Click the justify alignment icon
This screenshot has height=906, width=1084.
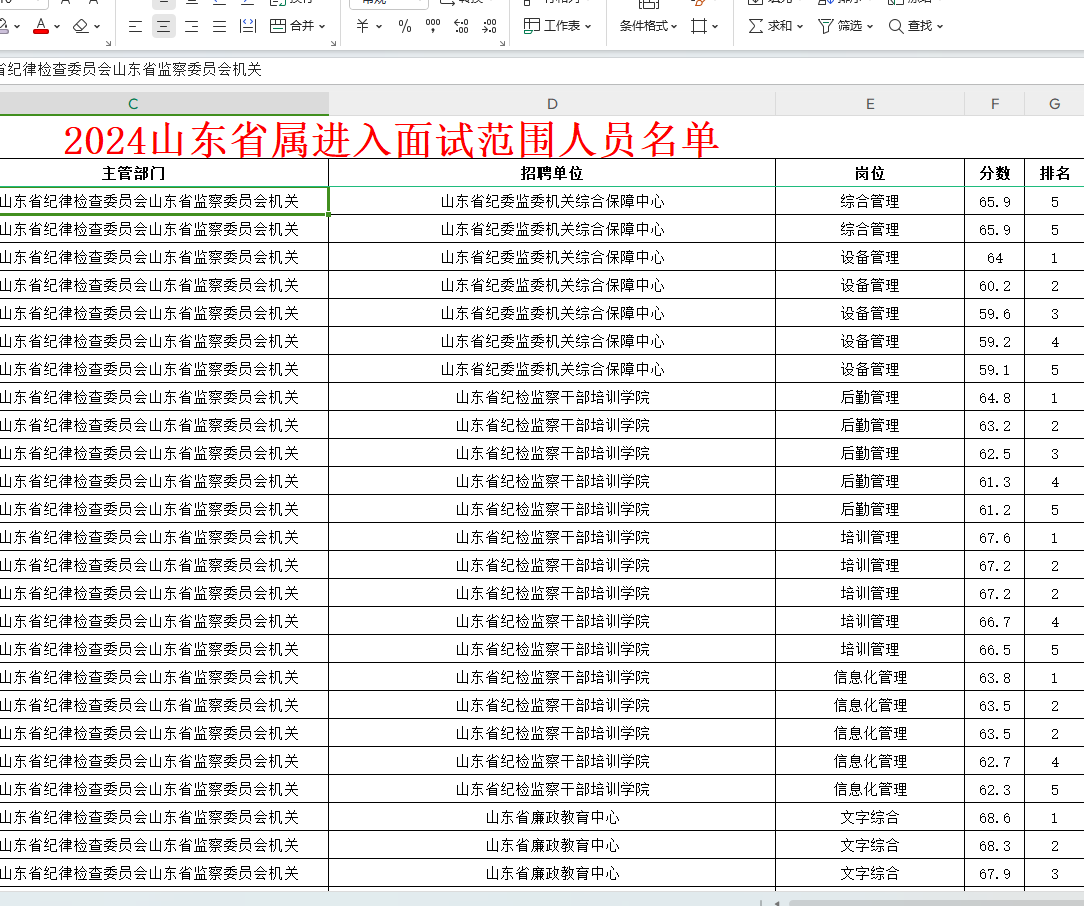point(219,26)
